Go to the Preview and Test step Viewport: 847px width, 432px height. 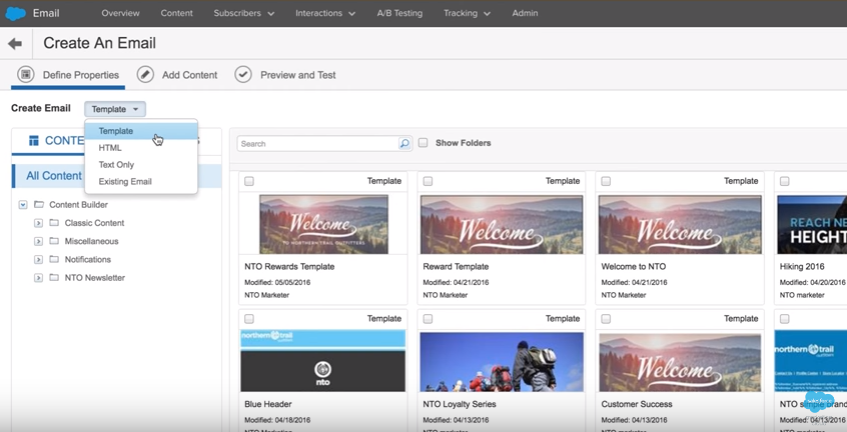(285, 75)
